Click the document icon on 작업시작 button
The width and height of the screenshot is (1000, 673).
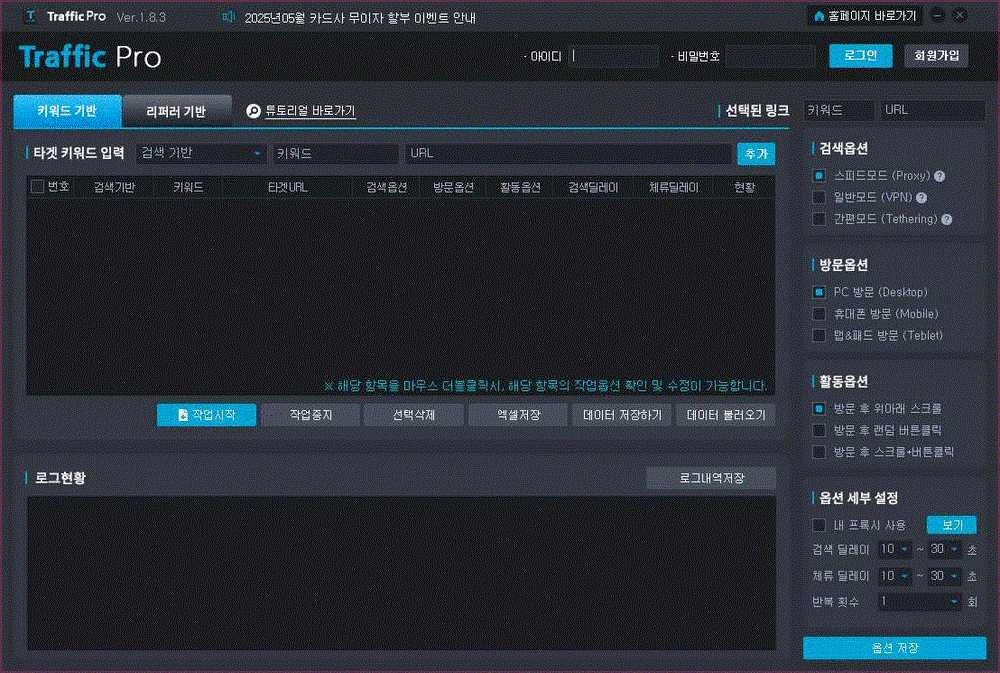pos(183,415)
